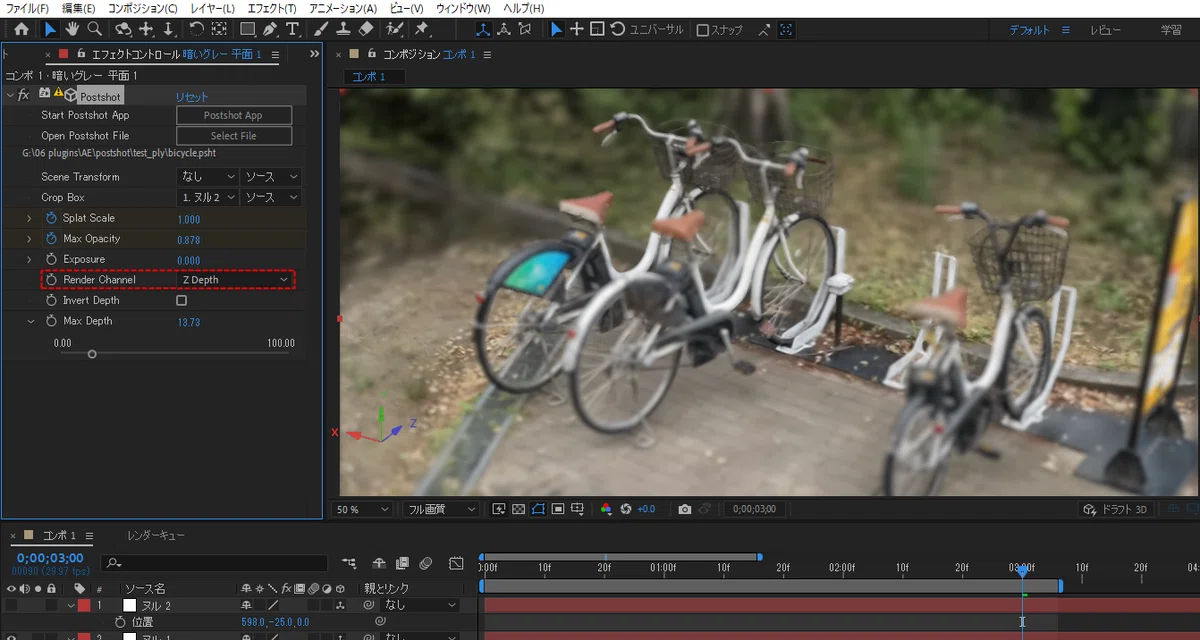Click the red label color of ヌル 2
Image resolution: width=1200 pixels, height=640 pixels.
[x=84, y=605]
